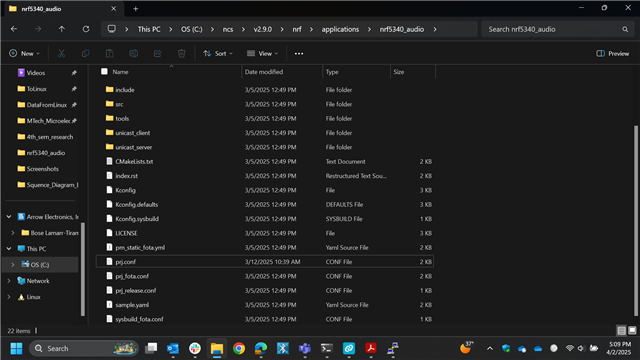Click the This PC breadcrumb
The image size is (640, 360).
[149, 29]
